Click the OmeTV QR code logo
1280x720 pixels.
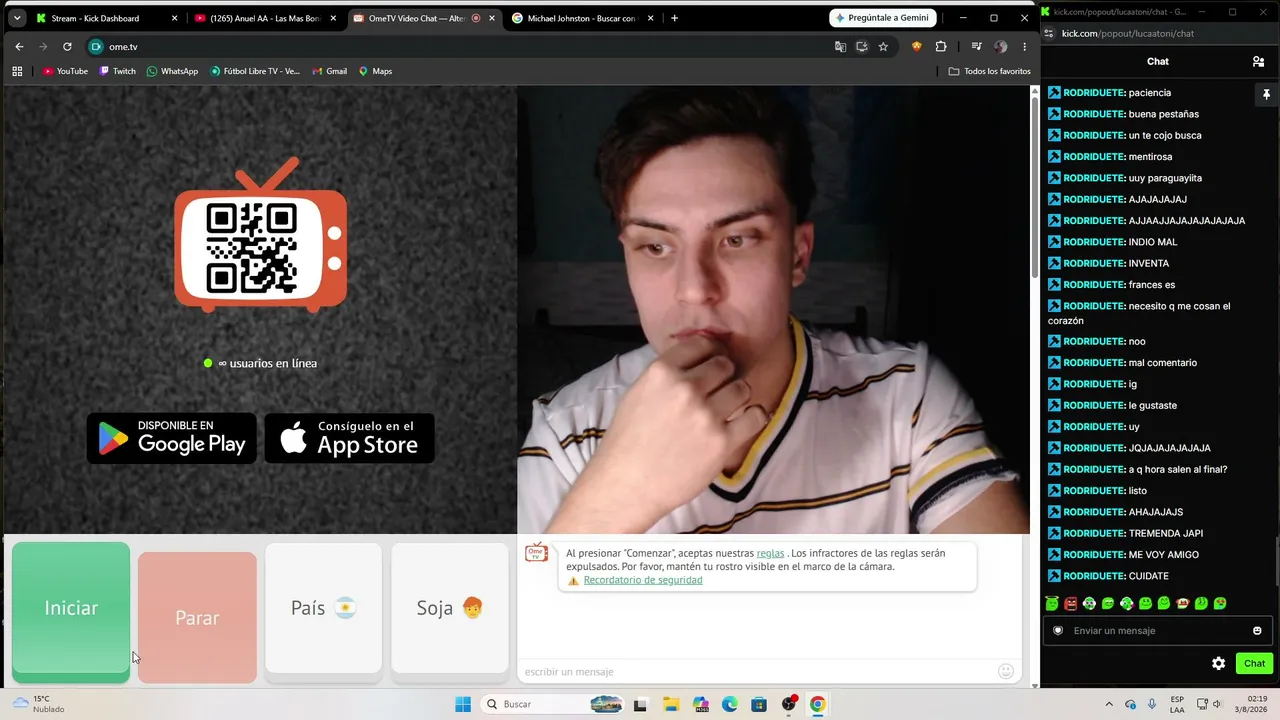click(261, 236)
